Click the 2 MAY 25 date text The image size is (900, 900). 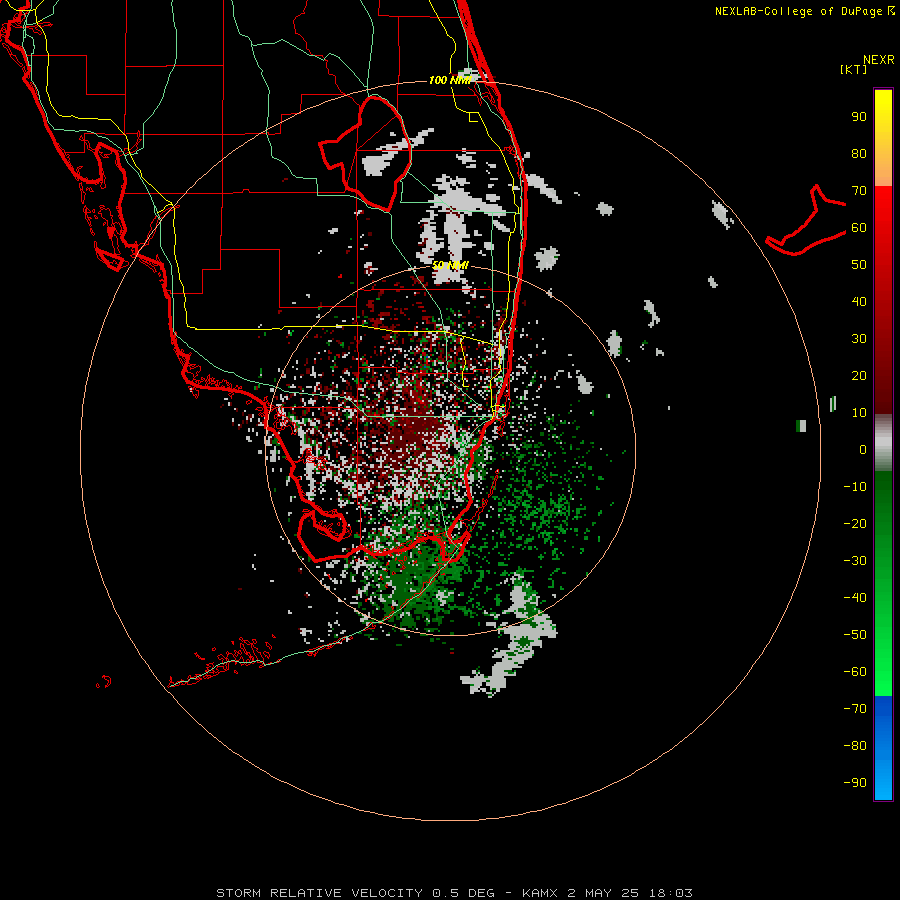[x=603, y=893]
